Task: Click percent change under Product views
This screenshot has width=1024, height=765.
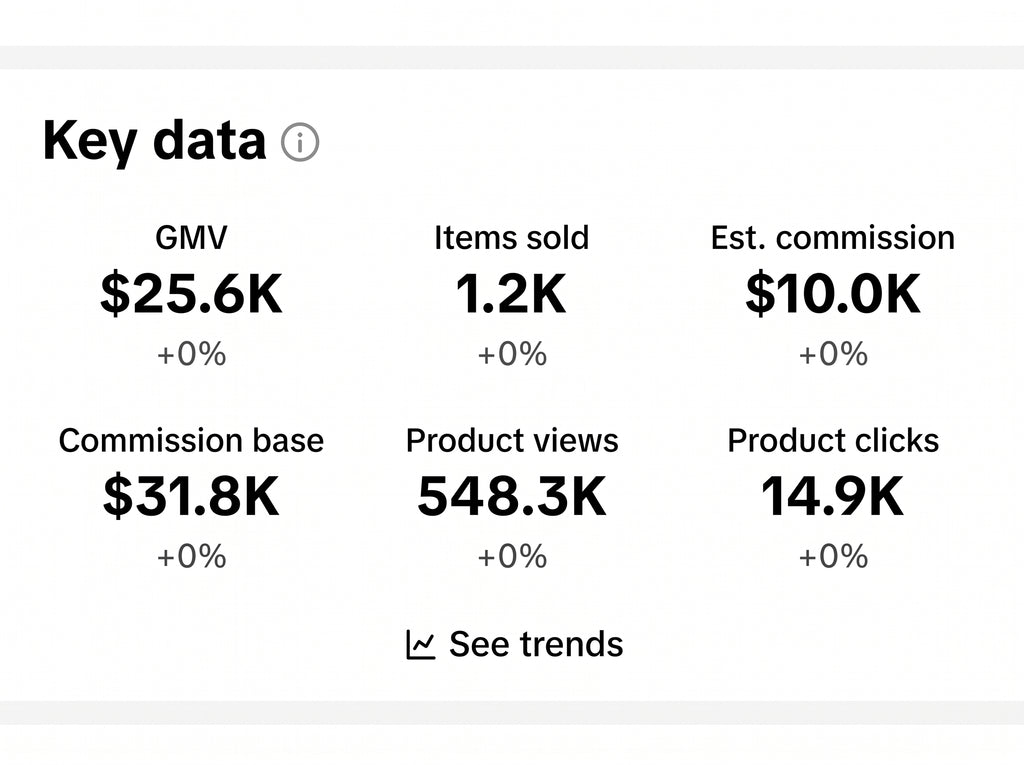Action: pyautogui.click(x=512, y=557)
